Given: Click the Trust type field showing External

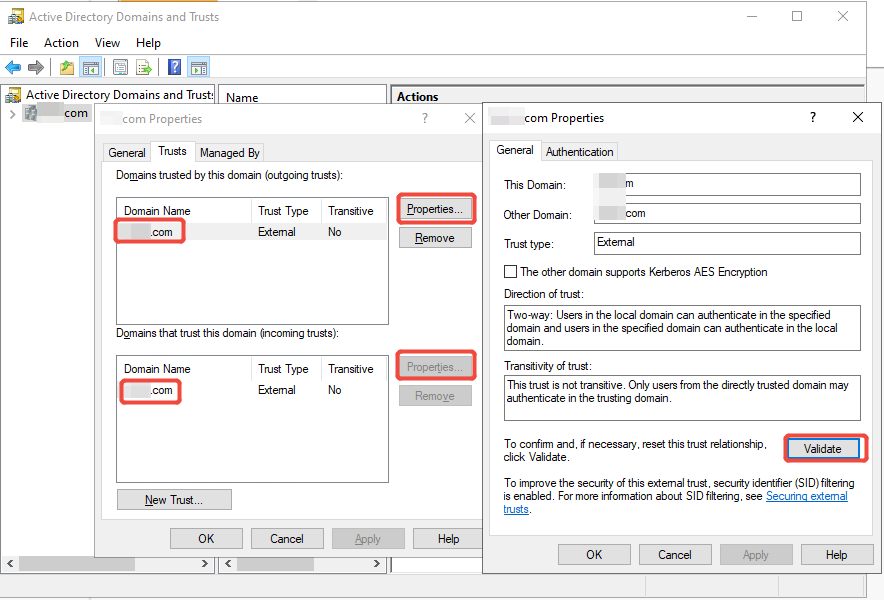Looking at the screenshot, I should (727, 243).
